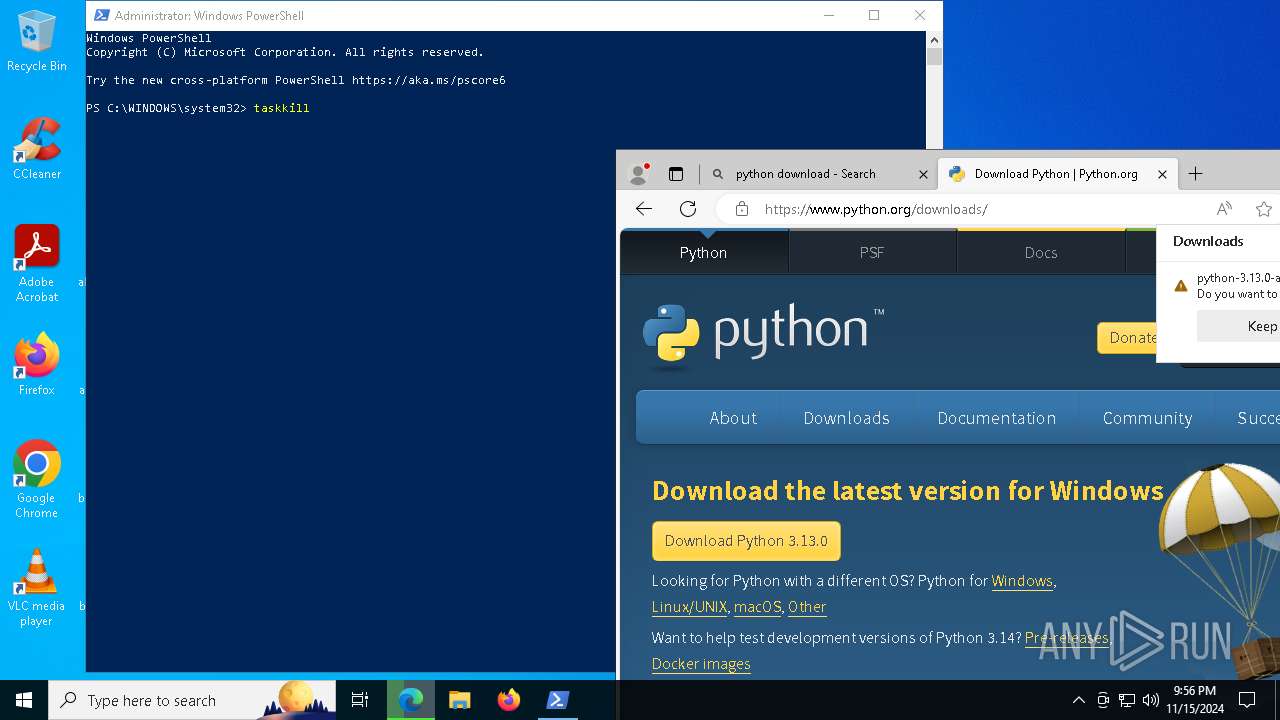
Task: Open the PSF top navigation tab
Action: (872, 252)
